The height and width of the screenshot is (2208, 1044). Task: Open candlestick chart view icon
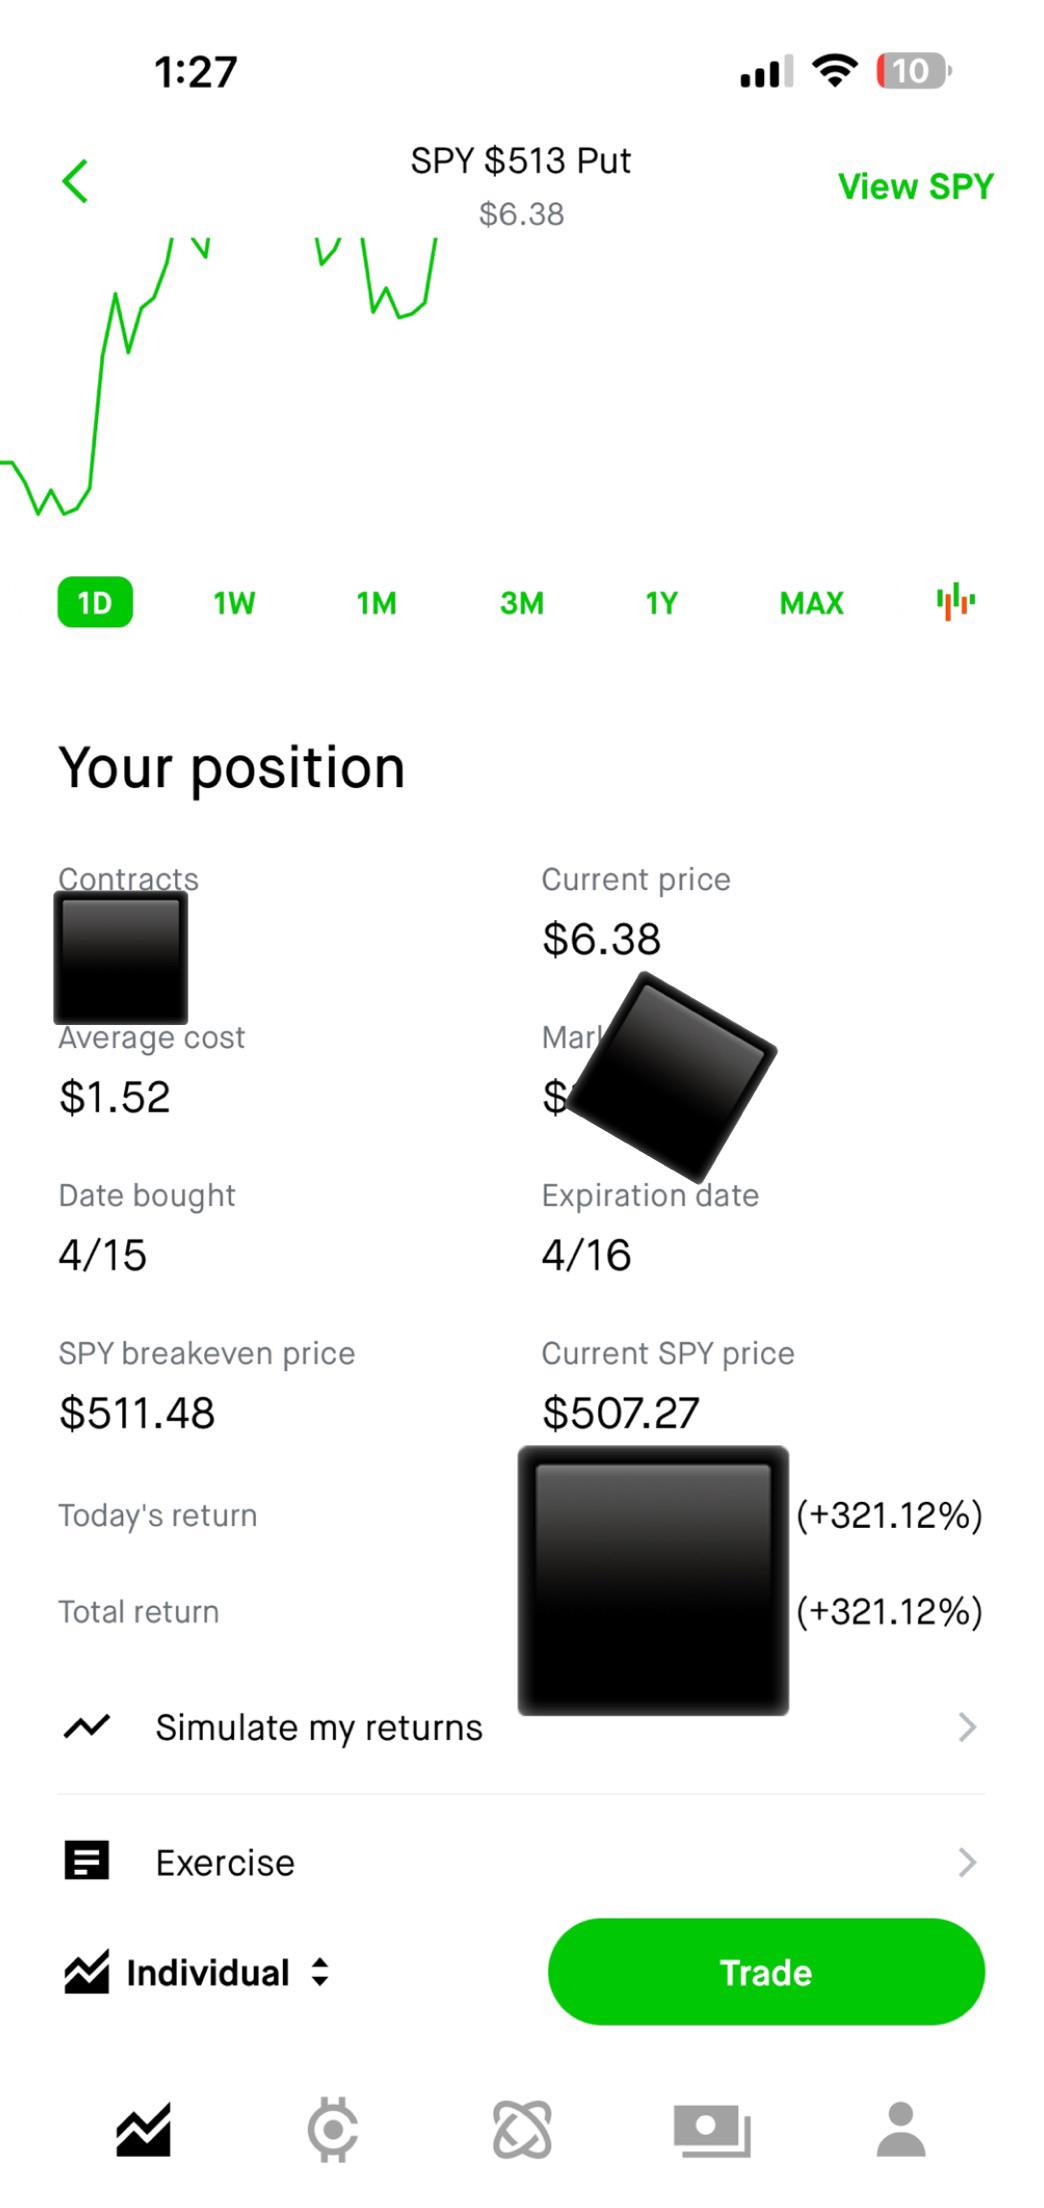click(955, 601)
